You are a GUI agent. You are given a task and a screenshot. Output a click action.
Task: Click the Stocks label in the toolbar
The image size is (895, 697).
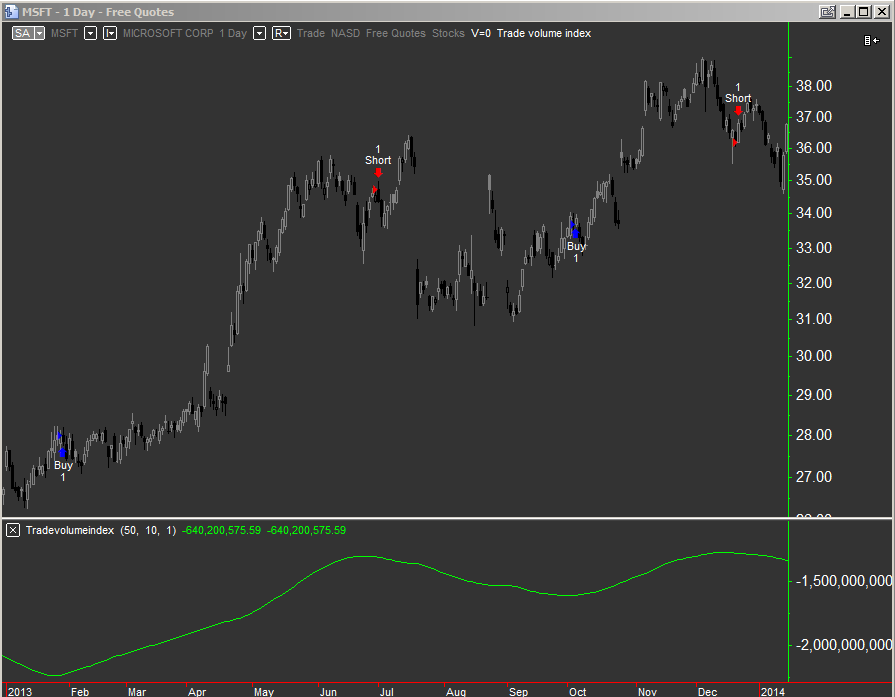point(448,33)
